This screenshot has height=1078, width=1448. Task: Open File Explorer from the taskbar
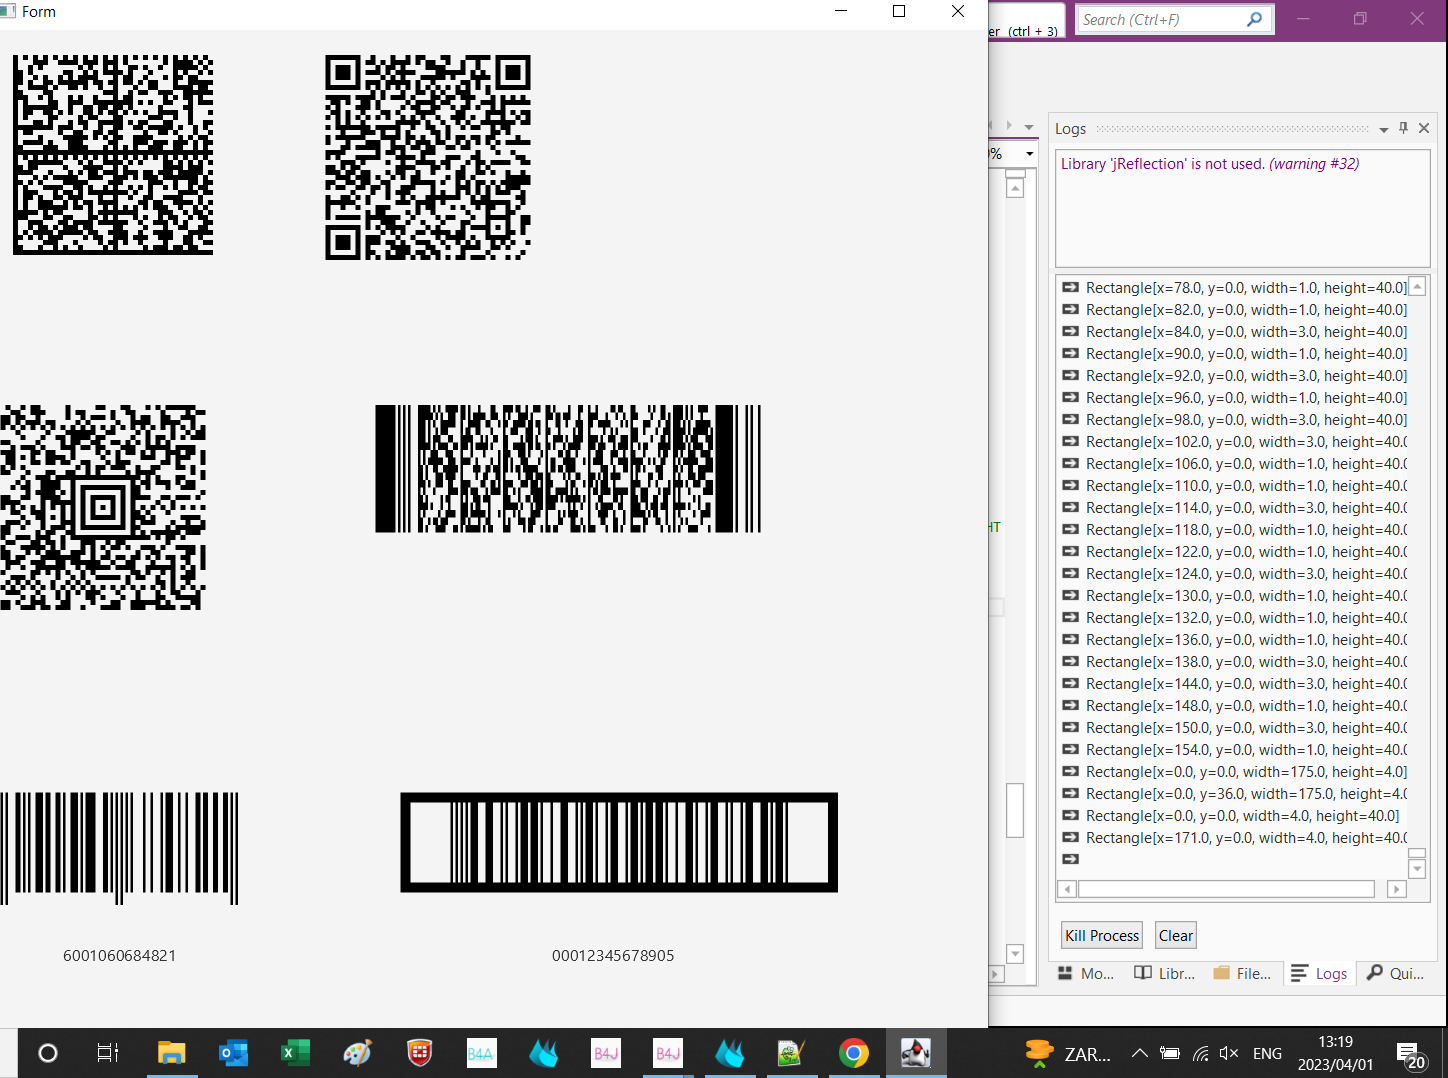(172, 1053)
